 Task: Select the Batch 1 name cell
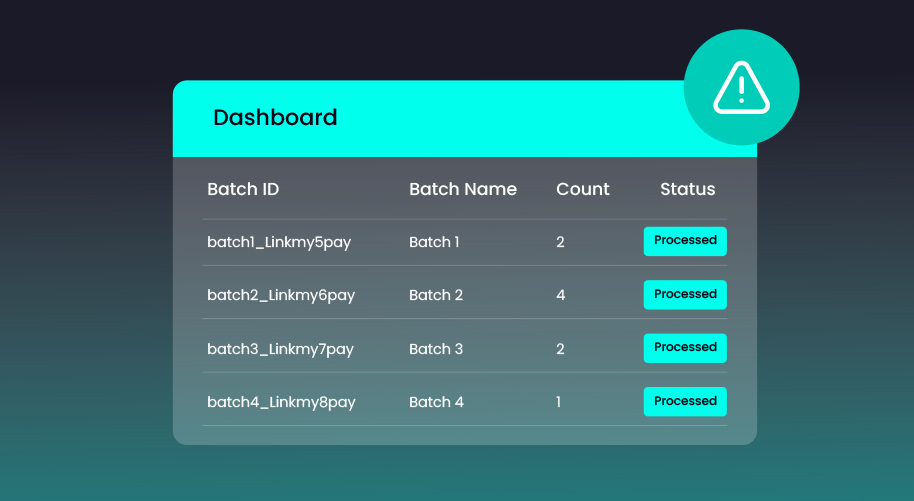click(434, 242)
